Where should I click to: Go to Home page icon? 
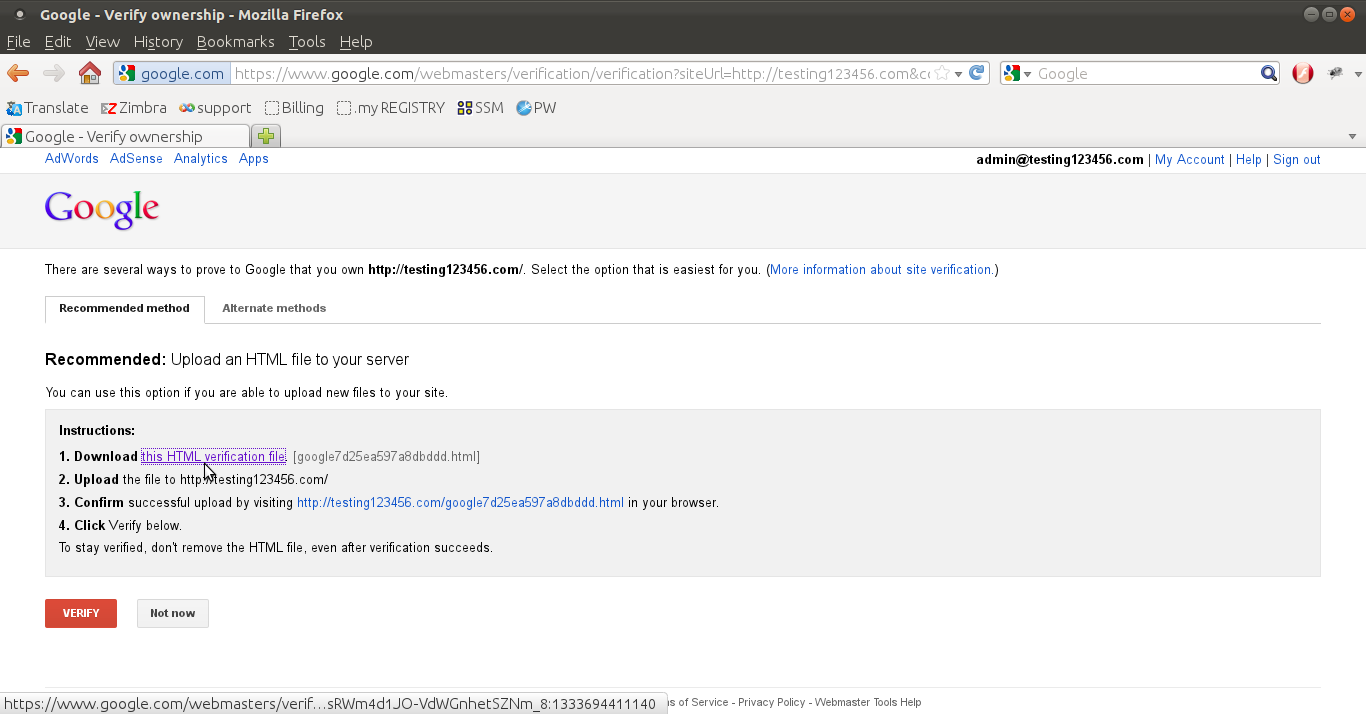tap(90, 73)
